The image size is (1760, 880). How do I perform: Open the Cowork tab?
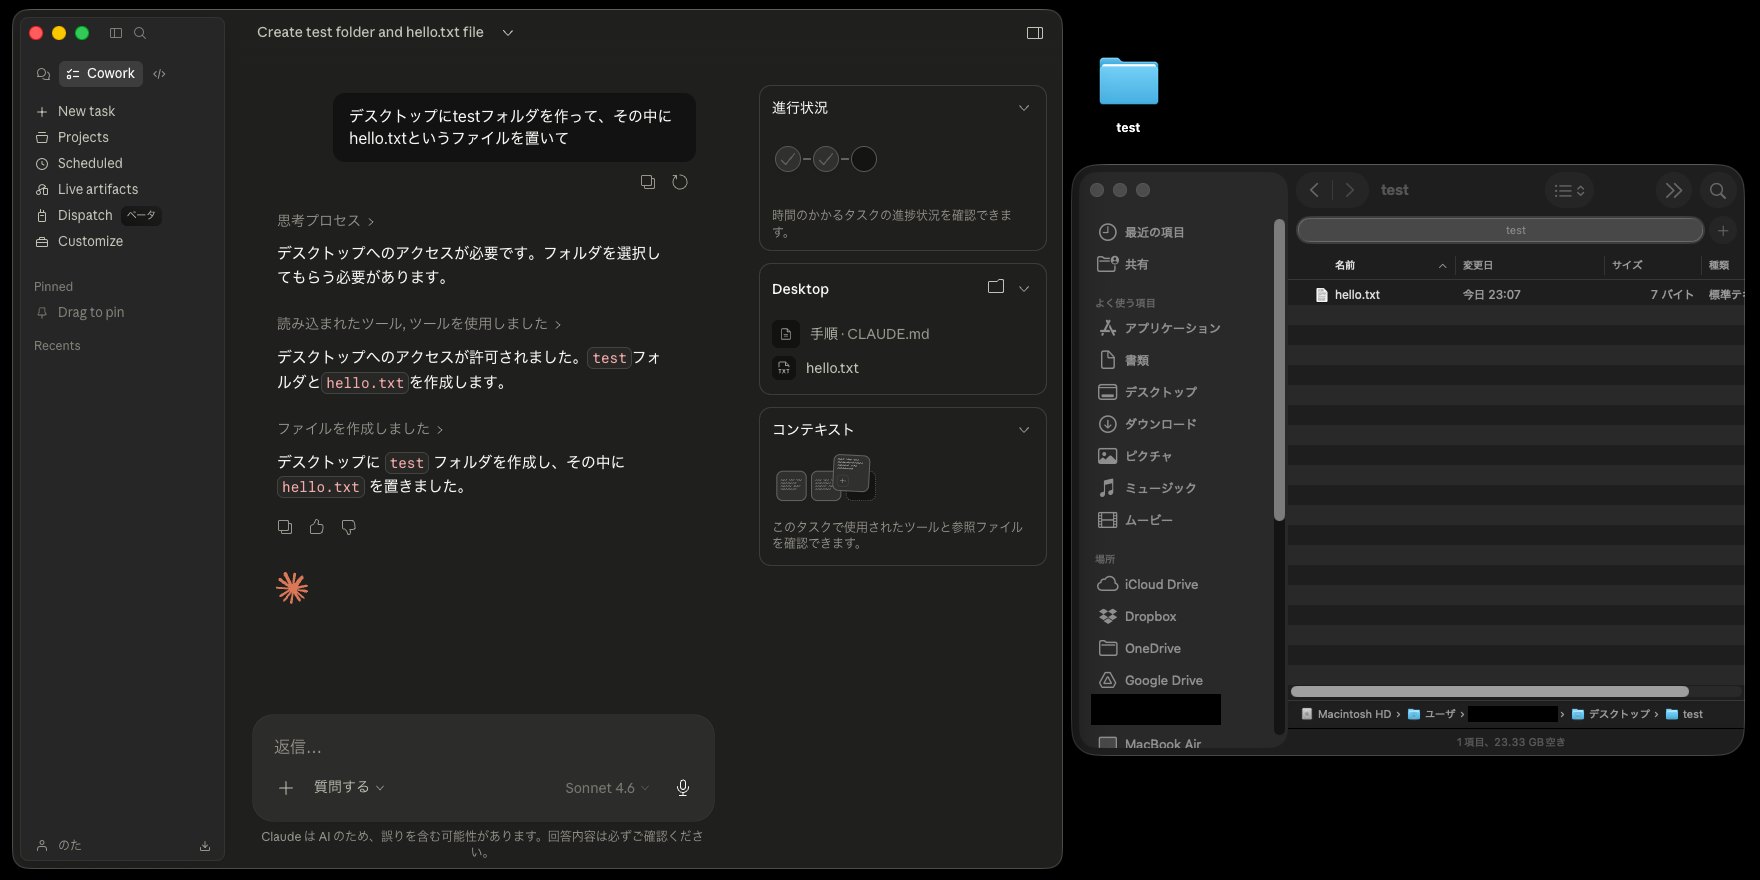pos(101,74)
